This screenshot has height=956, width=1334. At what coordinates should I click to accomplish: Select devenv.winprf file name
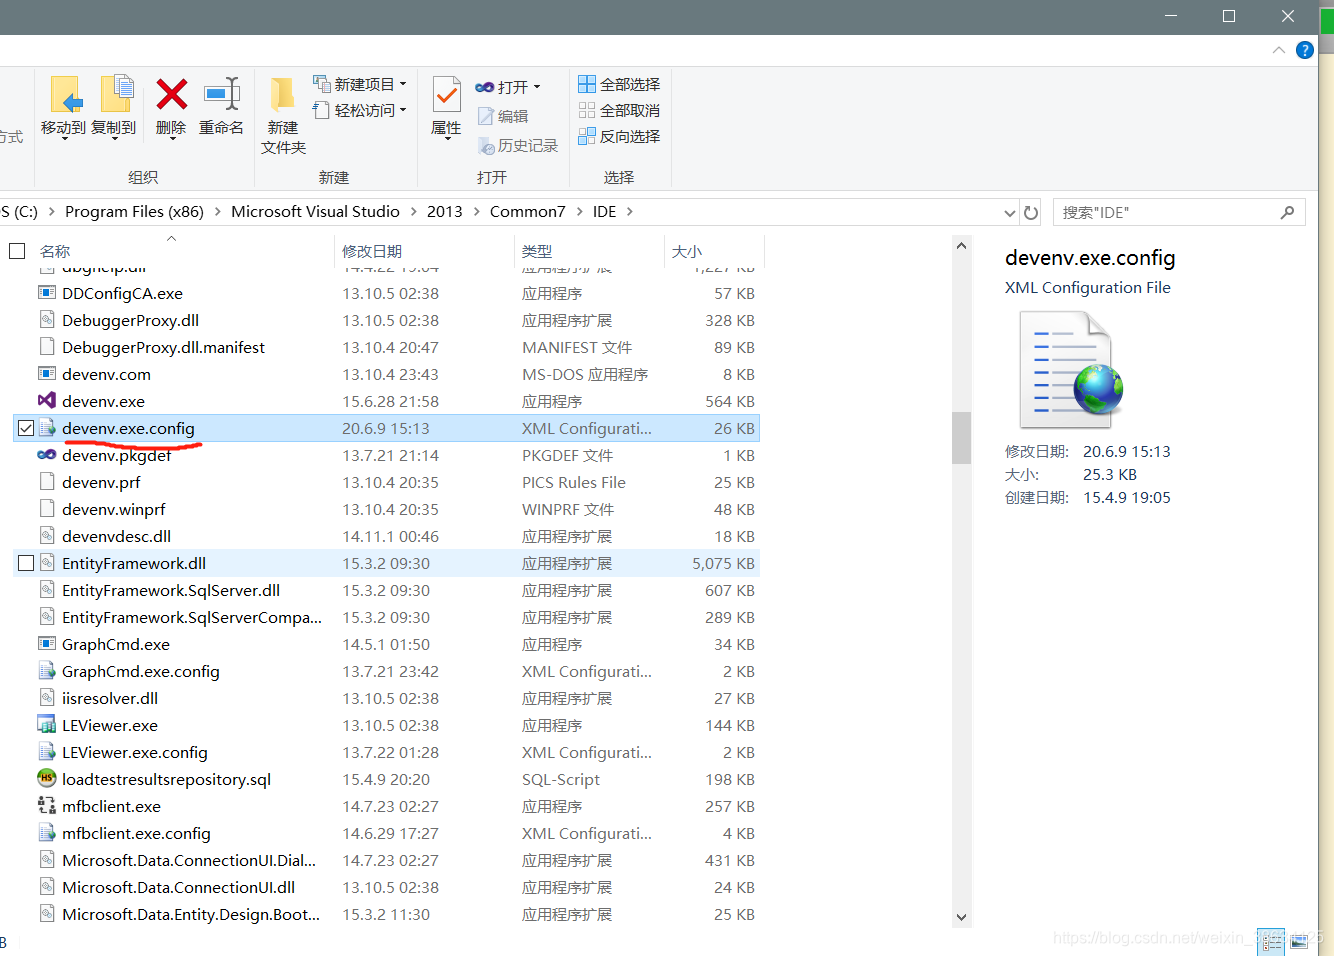(114, 509)
